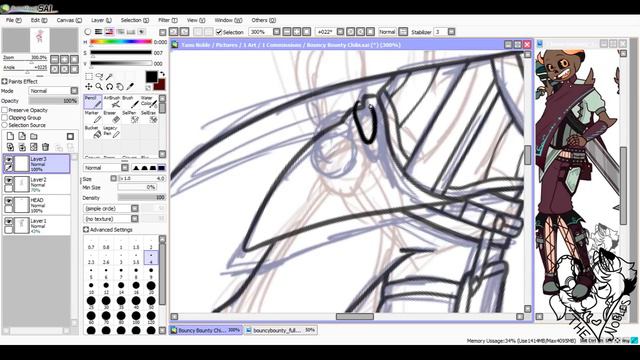Screen dimensions: 640x360
Task: Hide Layer2 using its eye icon
Action: pos(9,180)
